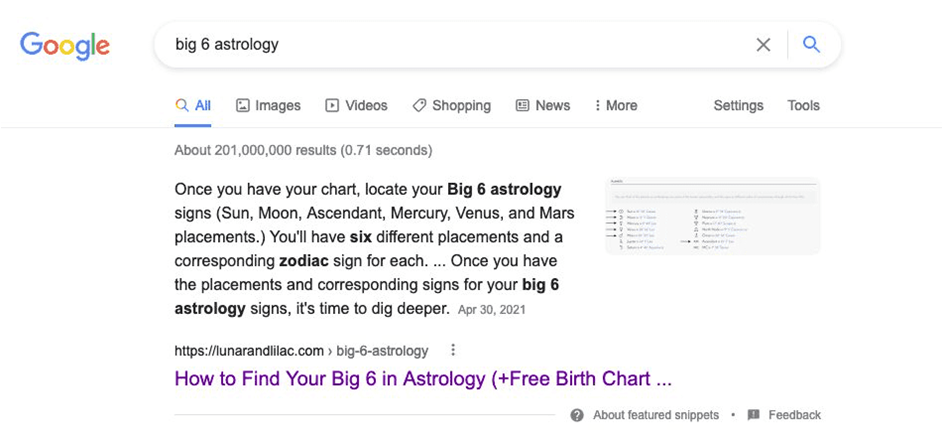Clear the search box with X icon

(763, 44)
